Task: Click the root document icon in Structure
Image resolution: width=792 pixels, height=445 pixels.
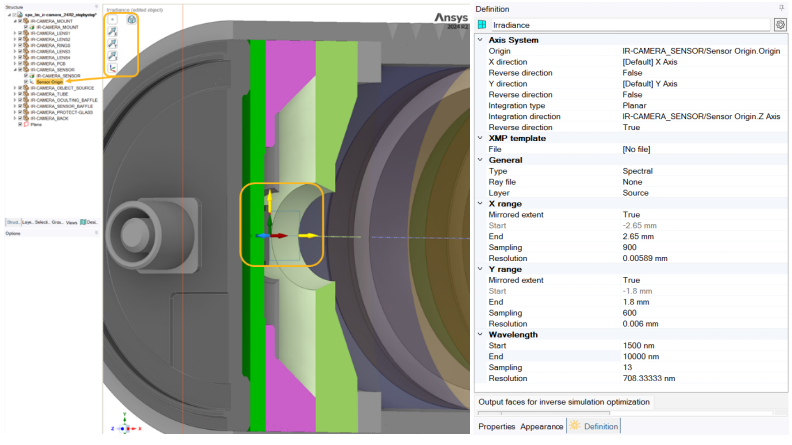Action: (20, 15)
